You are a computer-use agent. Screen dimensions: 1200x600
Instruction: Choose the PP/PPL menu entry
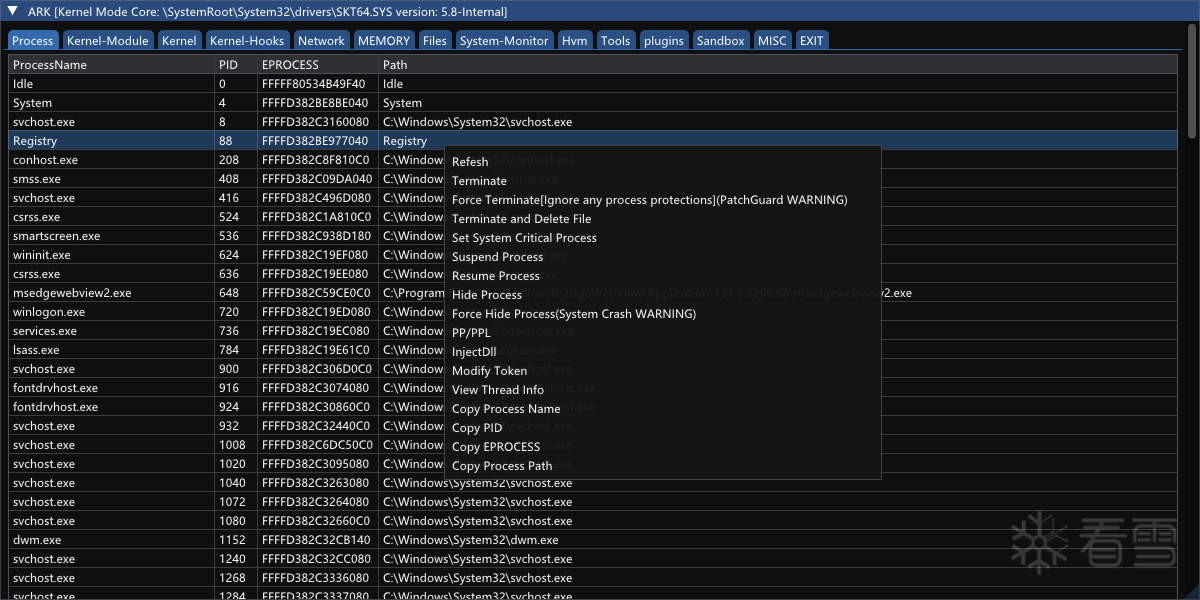(662, 333)
